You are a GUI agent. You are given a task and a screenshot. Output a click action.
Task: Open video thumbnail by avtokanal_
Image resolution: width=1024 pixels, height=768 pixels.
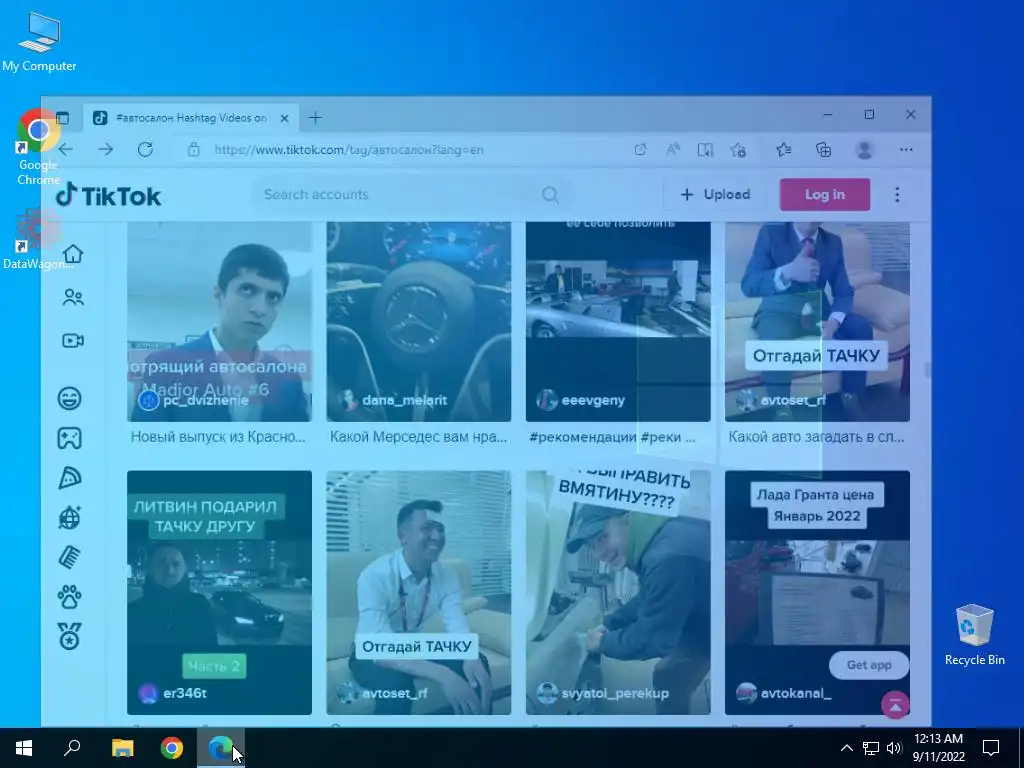click(817, 592)
